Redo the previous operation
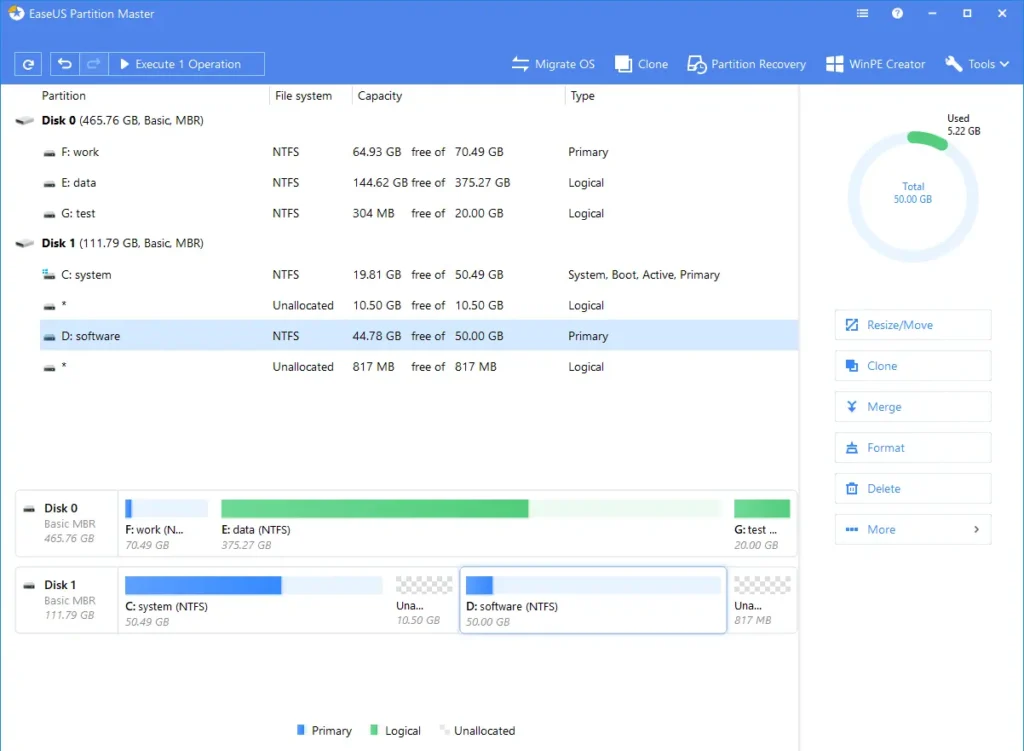The height and width of the screenshot is (751, 1024). pyautogui.click(x=93, y=63)
